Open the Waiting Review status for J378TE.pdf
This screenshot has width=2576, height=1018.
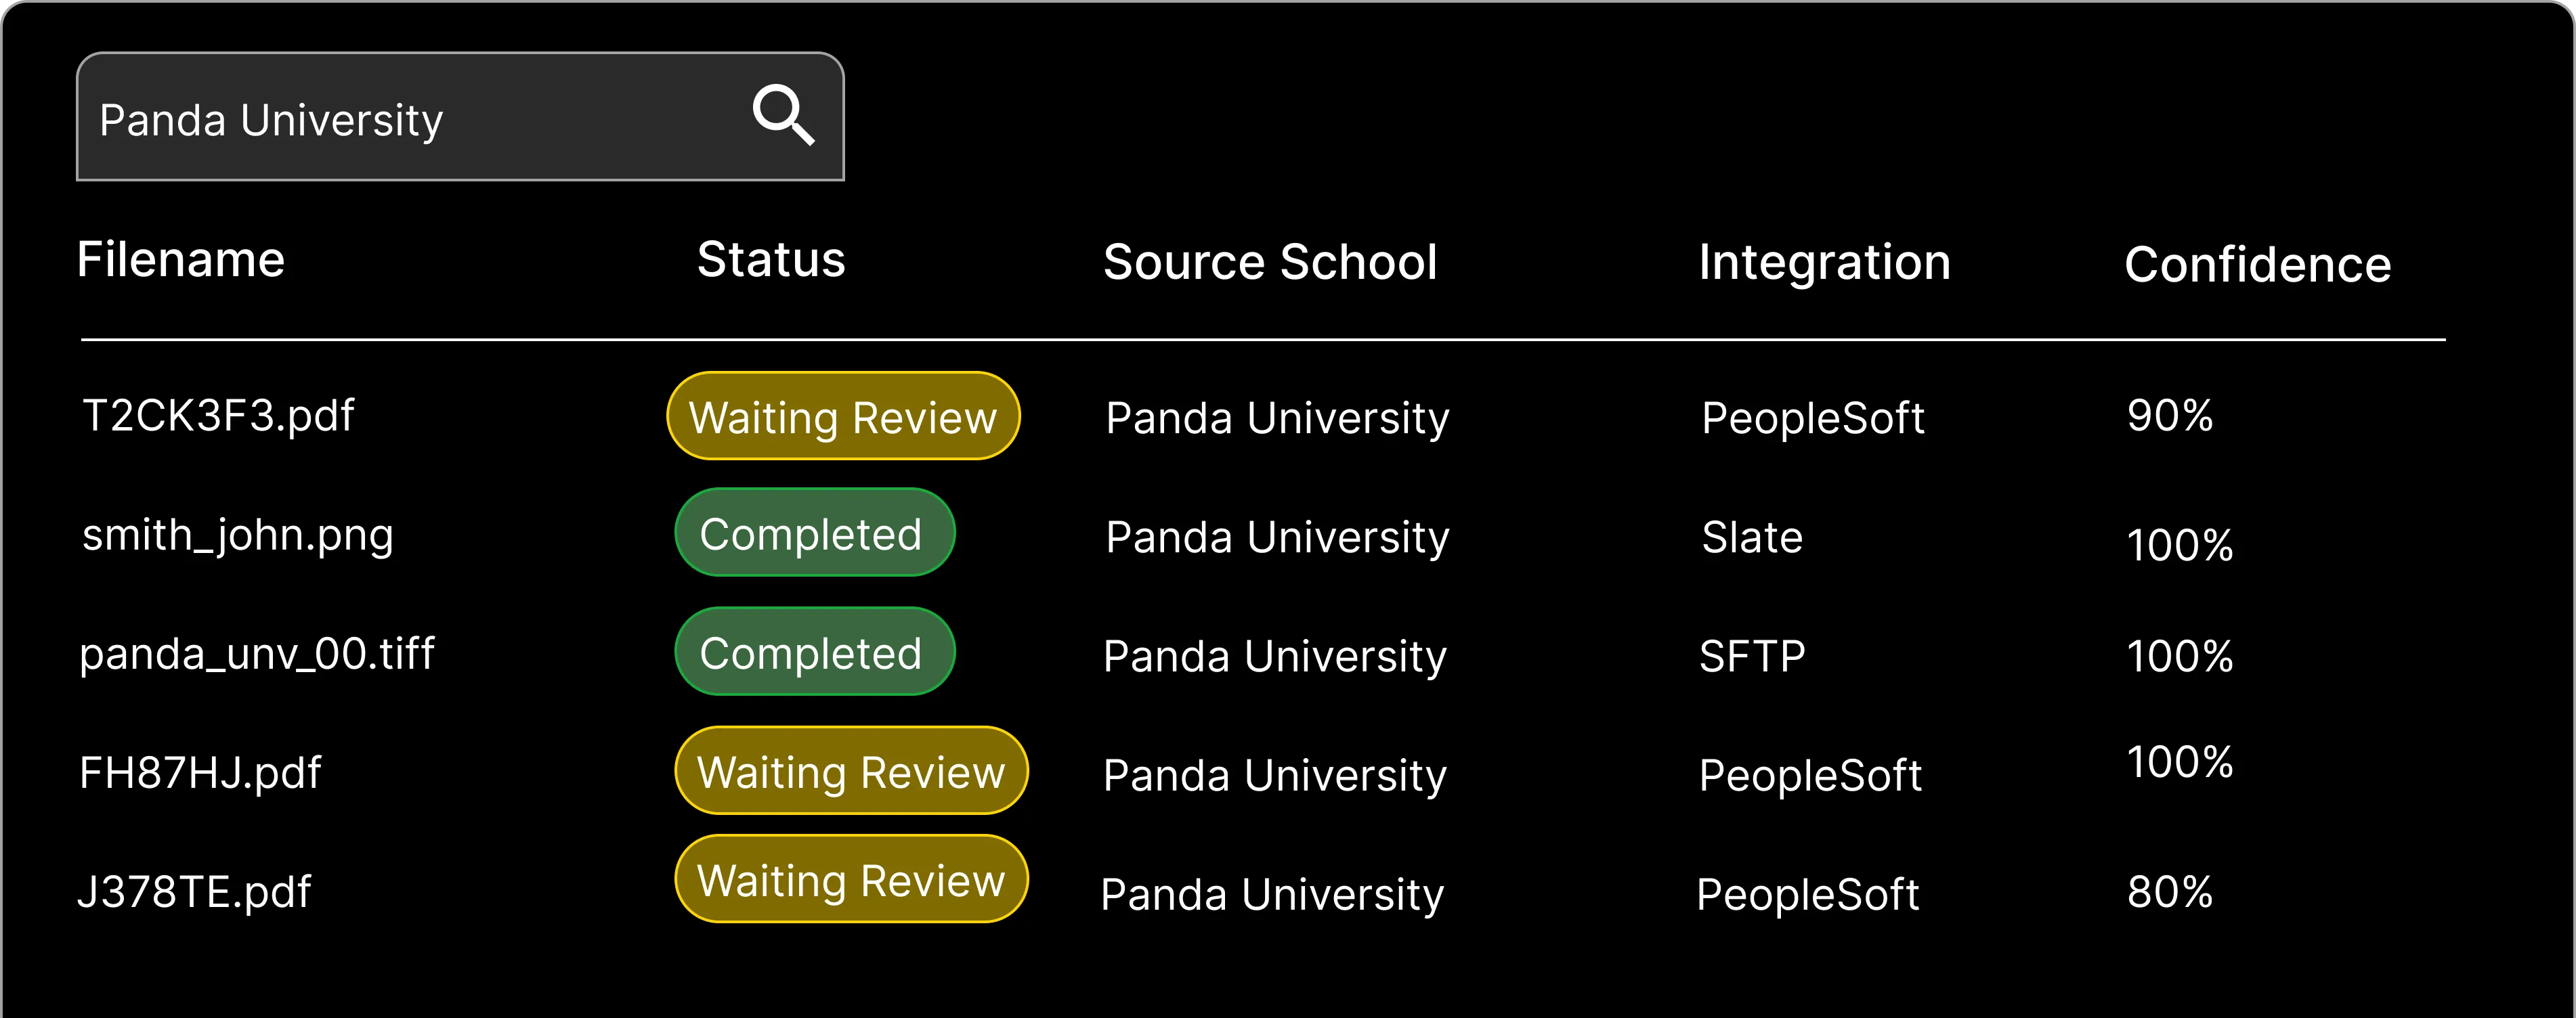point(851,879)
